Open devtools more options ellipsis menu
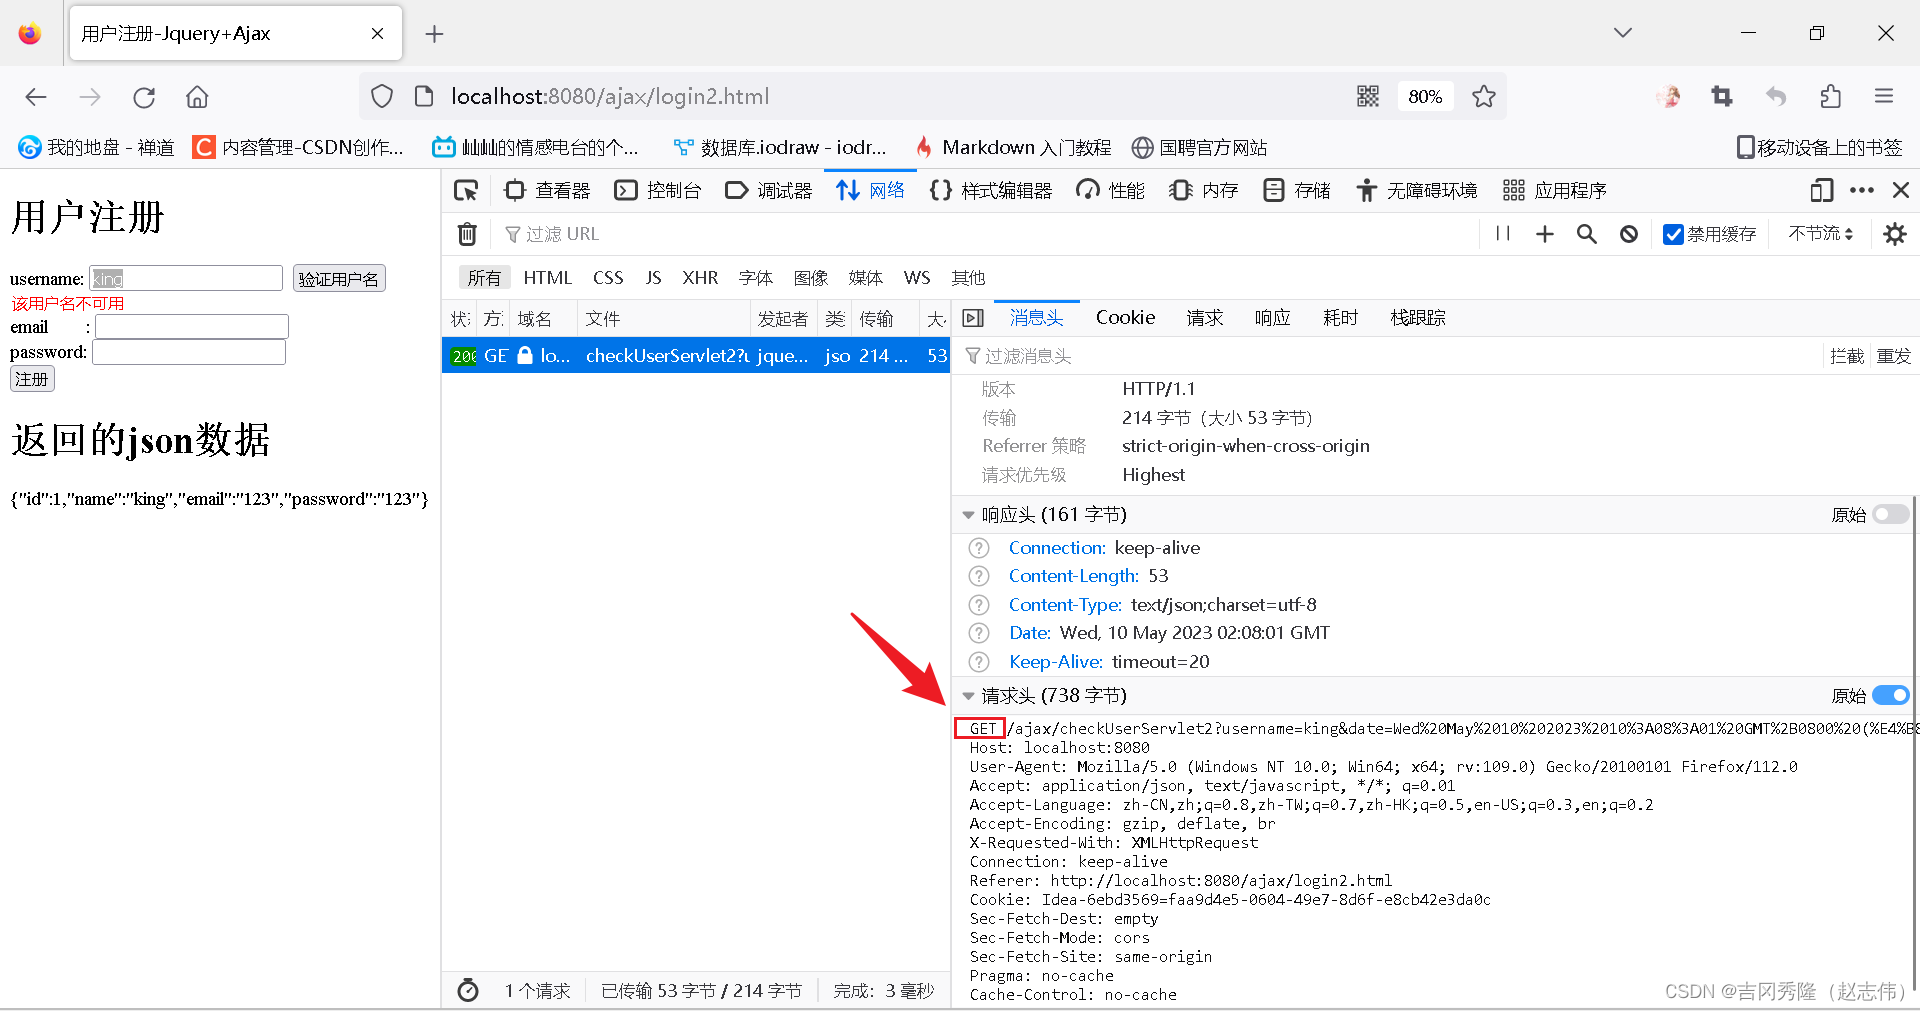Screen dimensions: 1920x1011 coord(1862,190)
